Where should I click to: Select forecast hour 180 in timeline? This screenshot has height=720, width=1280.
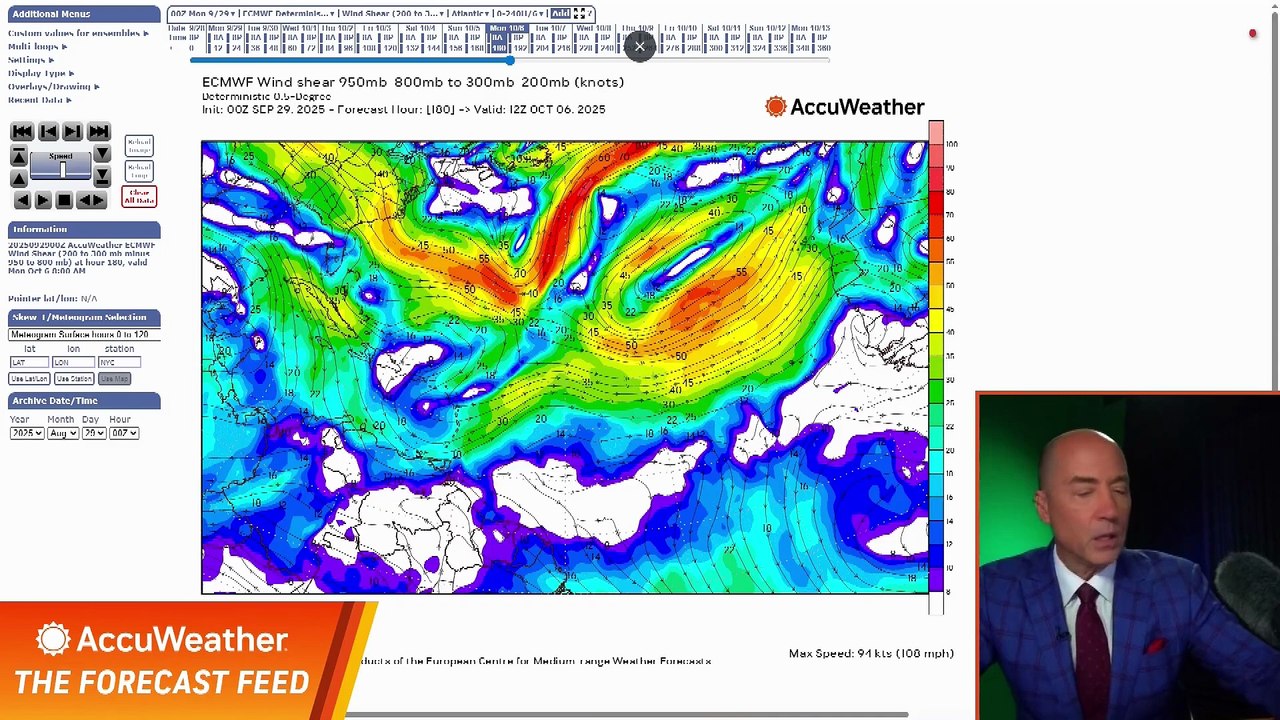(498, 48)
